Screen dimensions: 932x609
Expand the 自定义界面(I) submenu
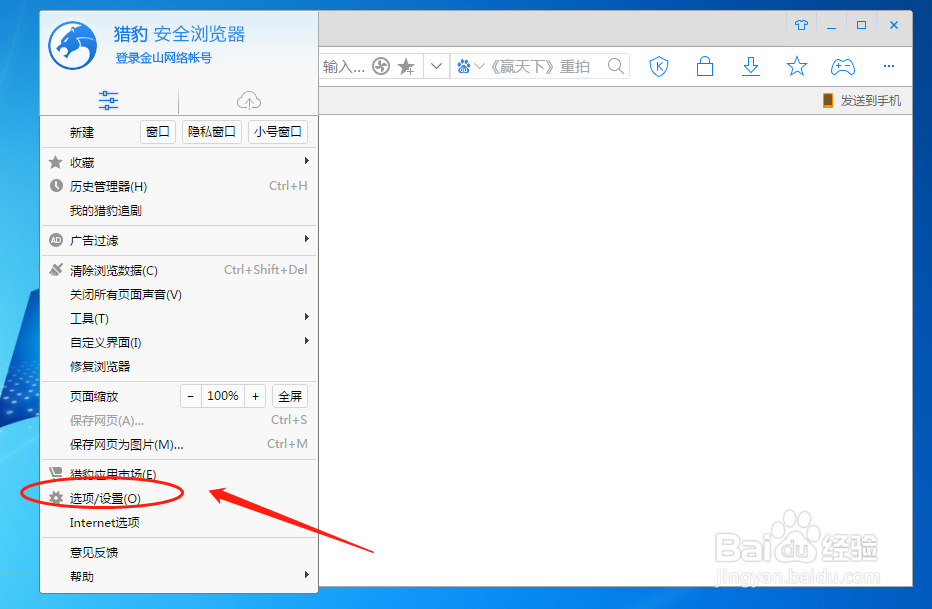178,342
